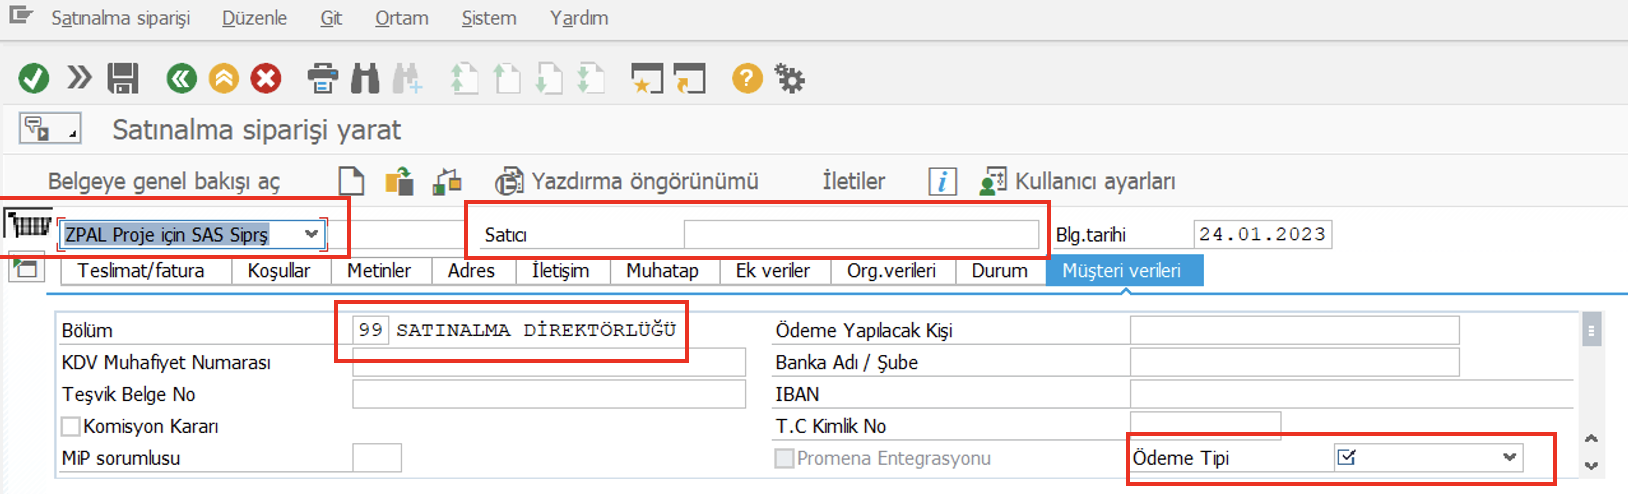Save the purchase order with diskette icon
This screenshot has height=494, width=1628.
click(x=123, y=78)
